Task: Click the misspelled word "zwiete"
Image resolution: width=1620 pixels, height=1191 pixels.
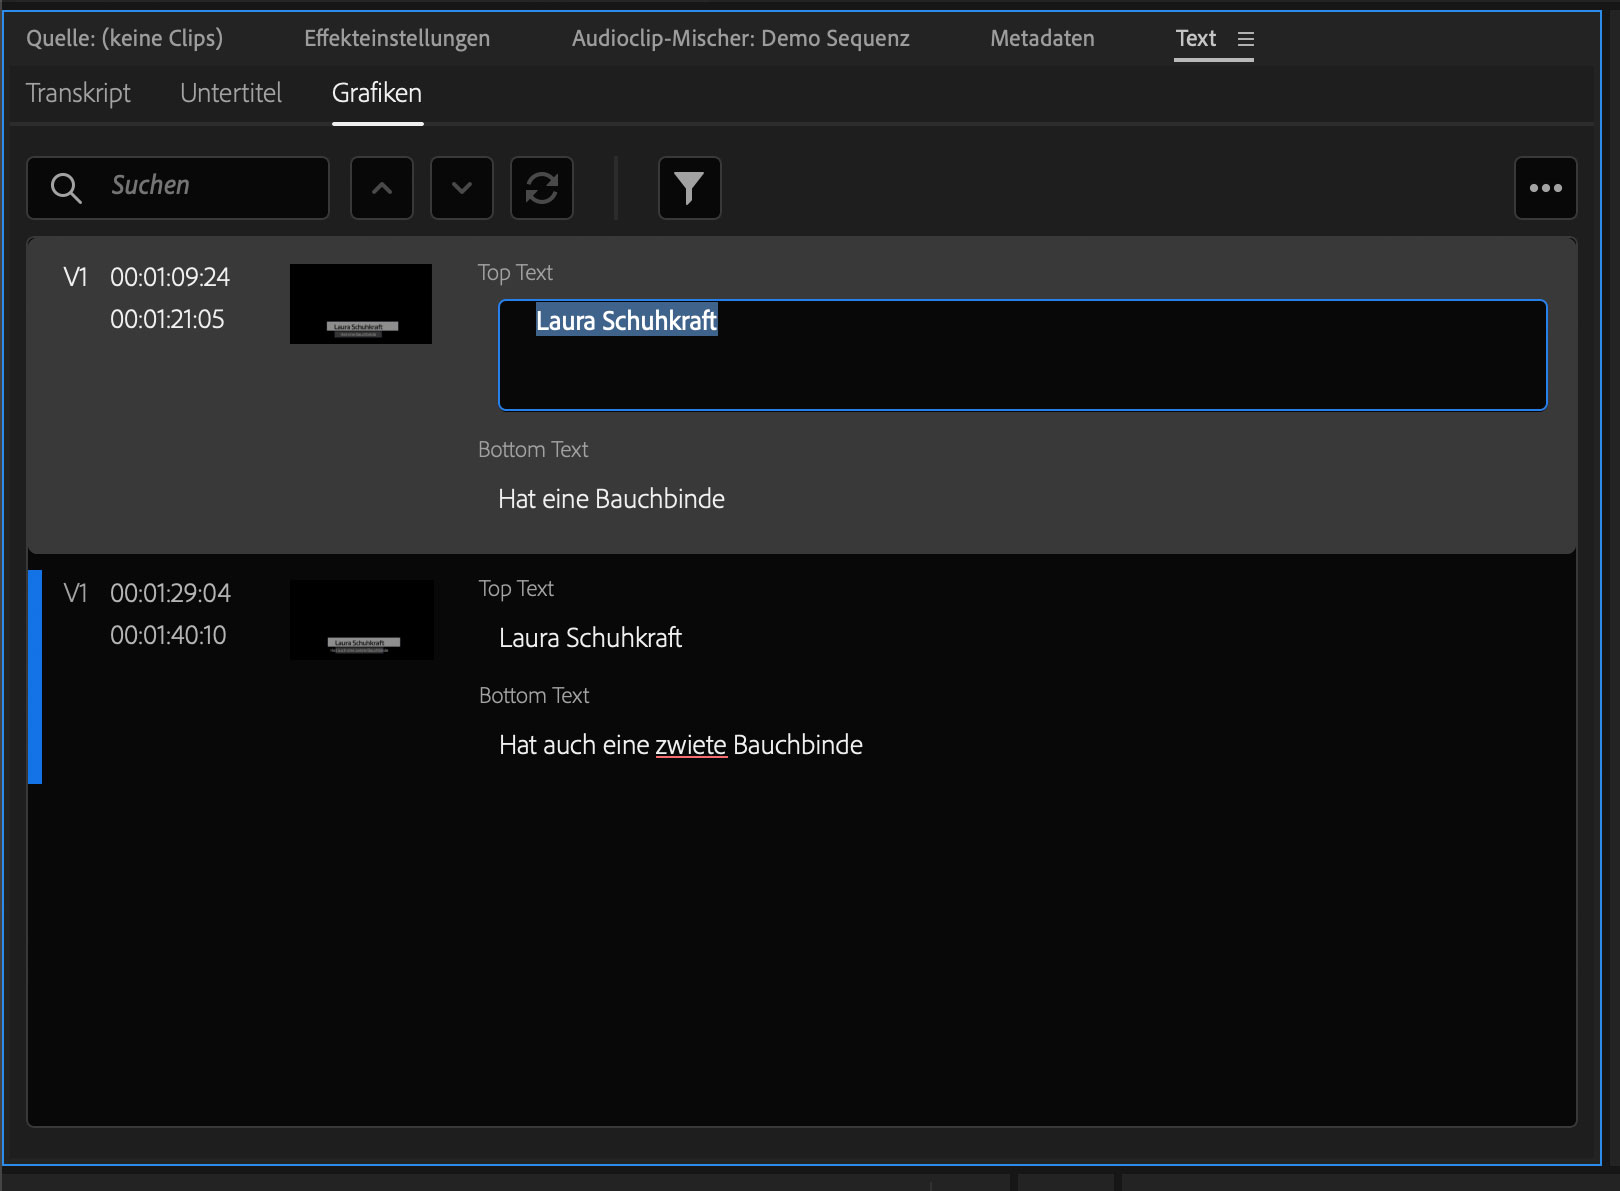Action: [x=690, y=745]
